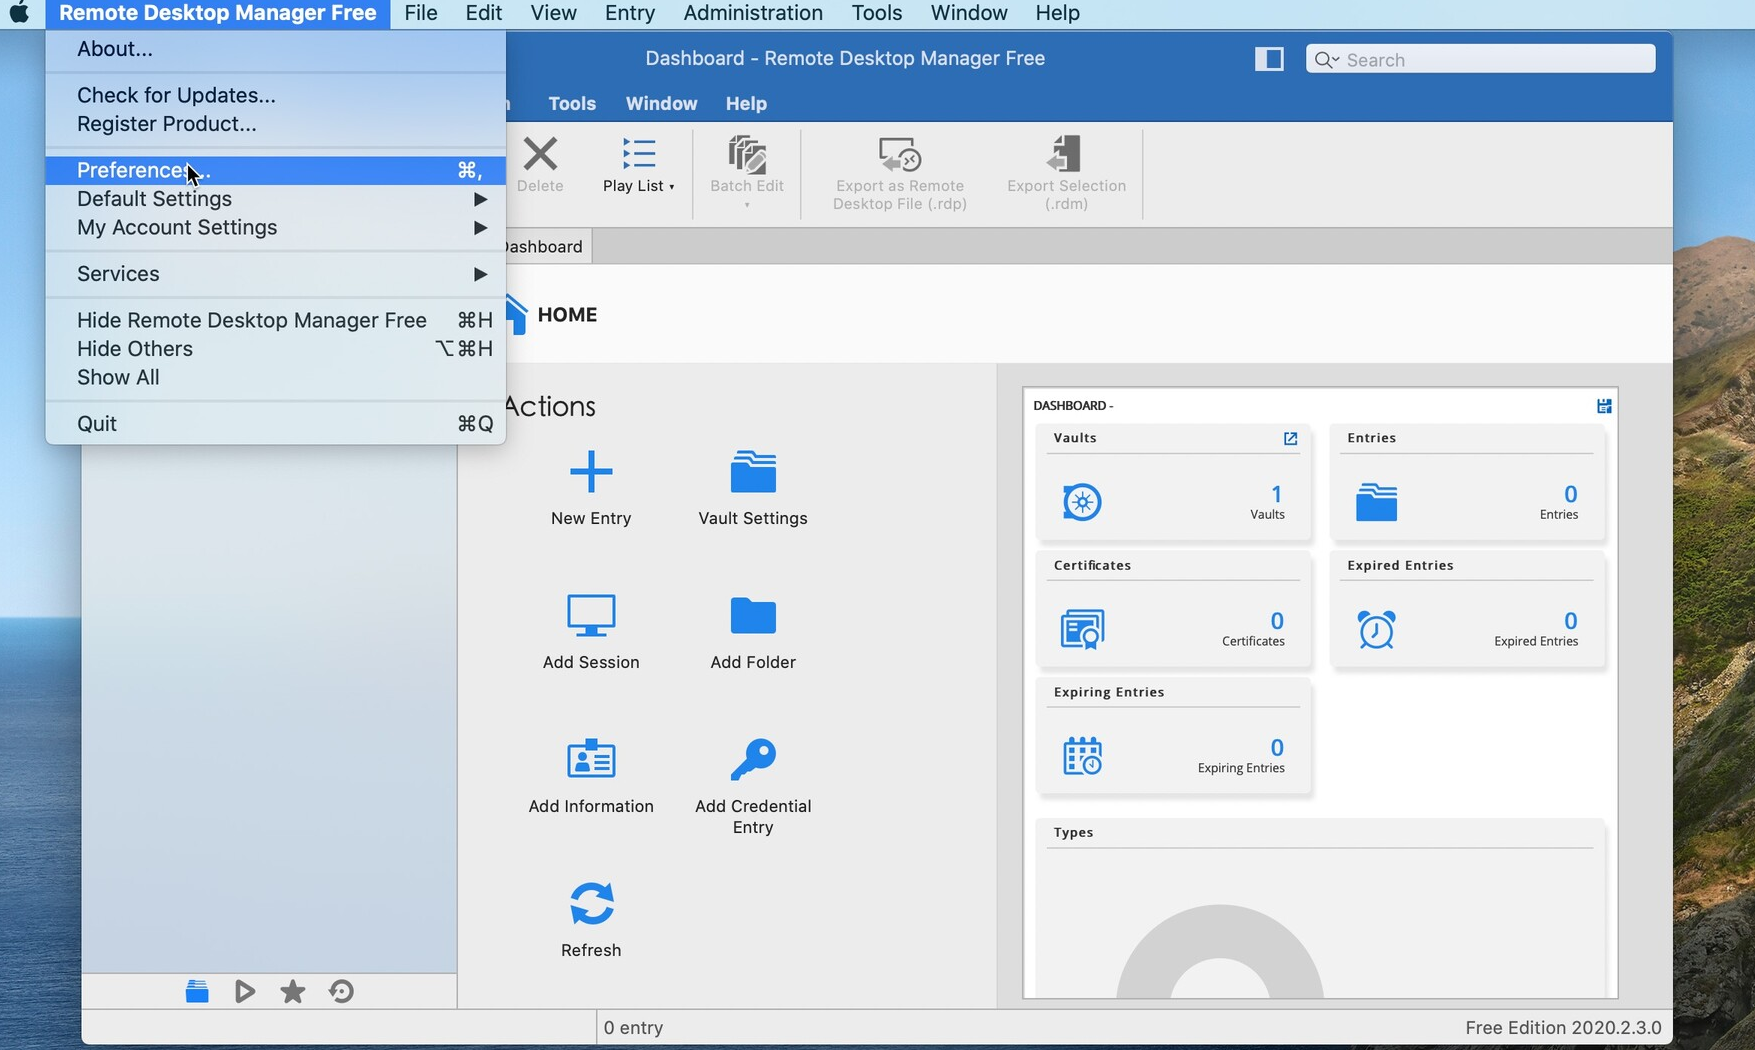
Task: Switch to the Tools ribbon tab
Action: [x=572, y=104]
